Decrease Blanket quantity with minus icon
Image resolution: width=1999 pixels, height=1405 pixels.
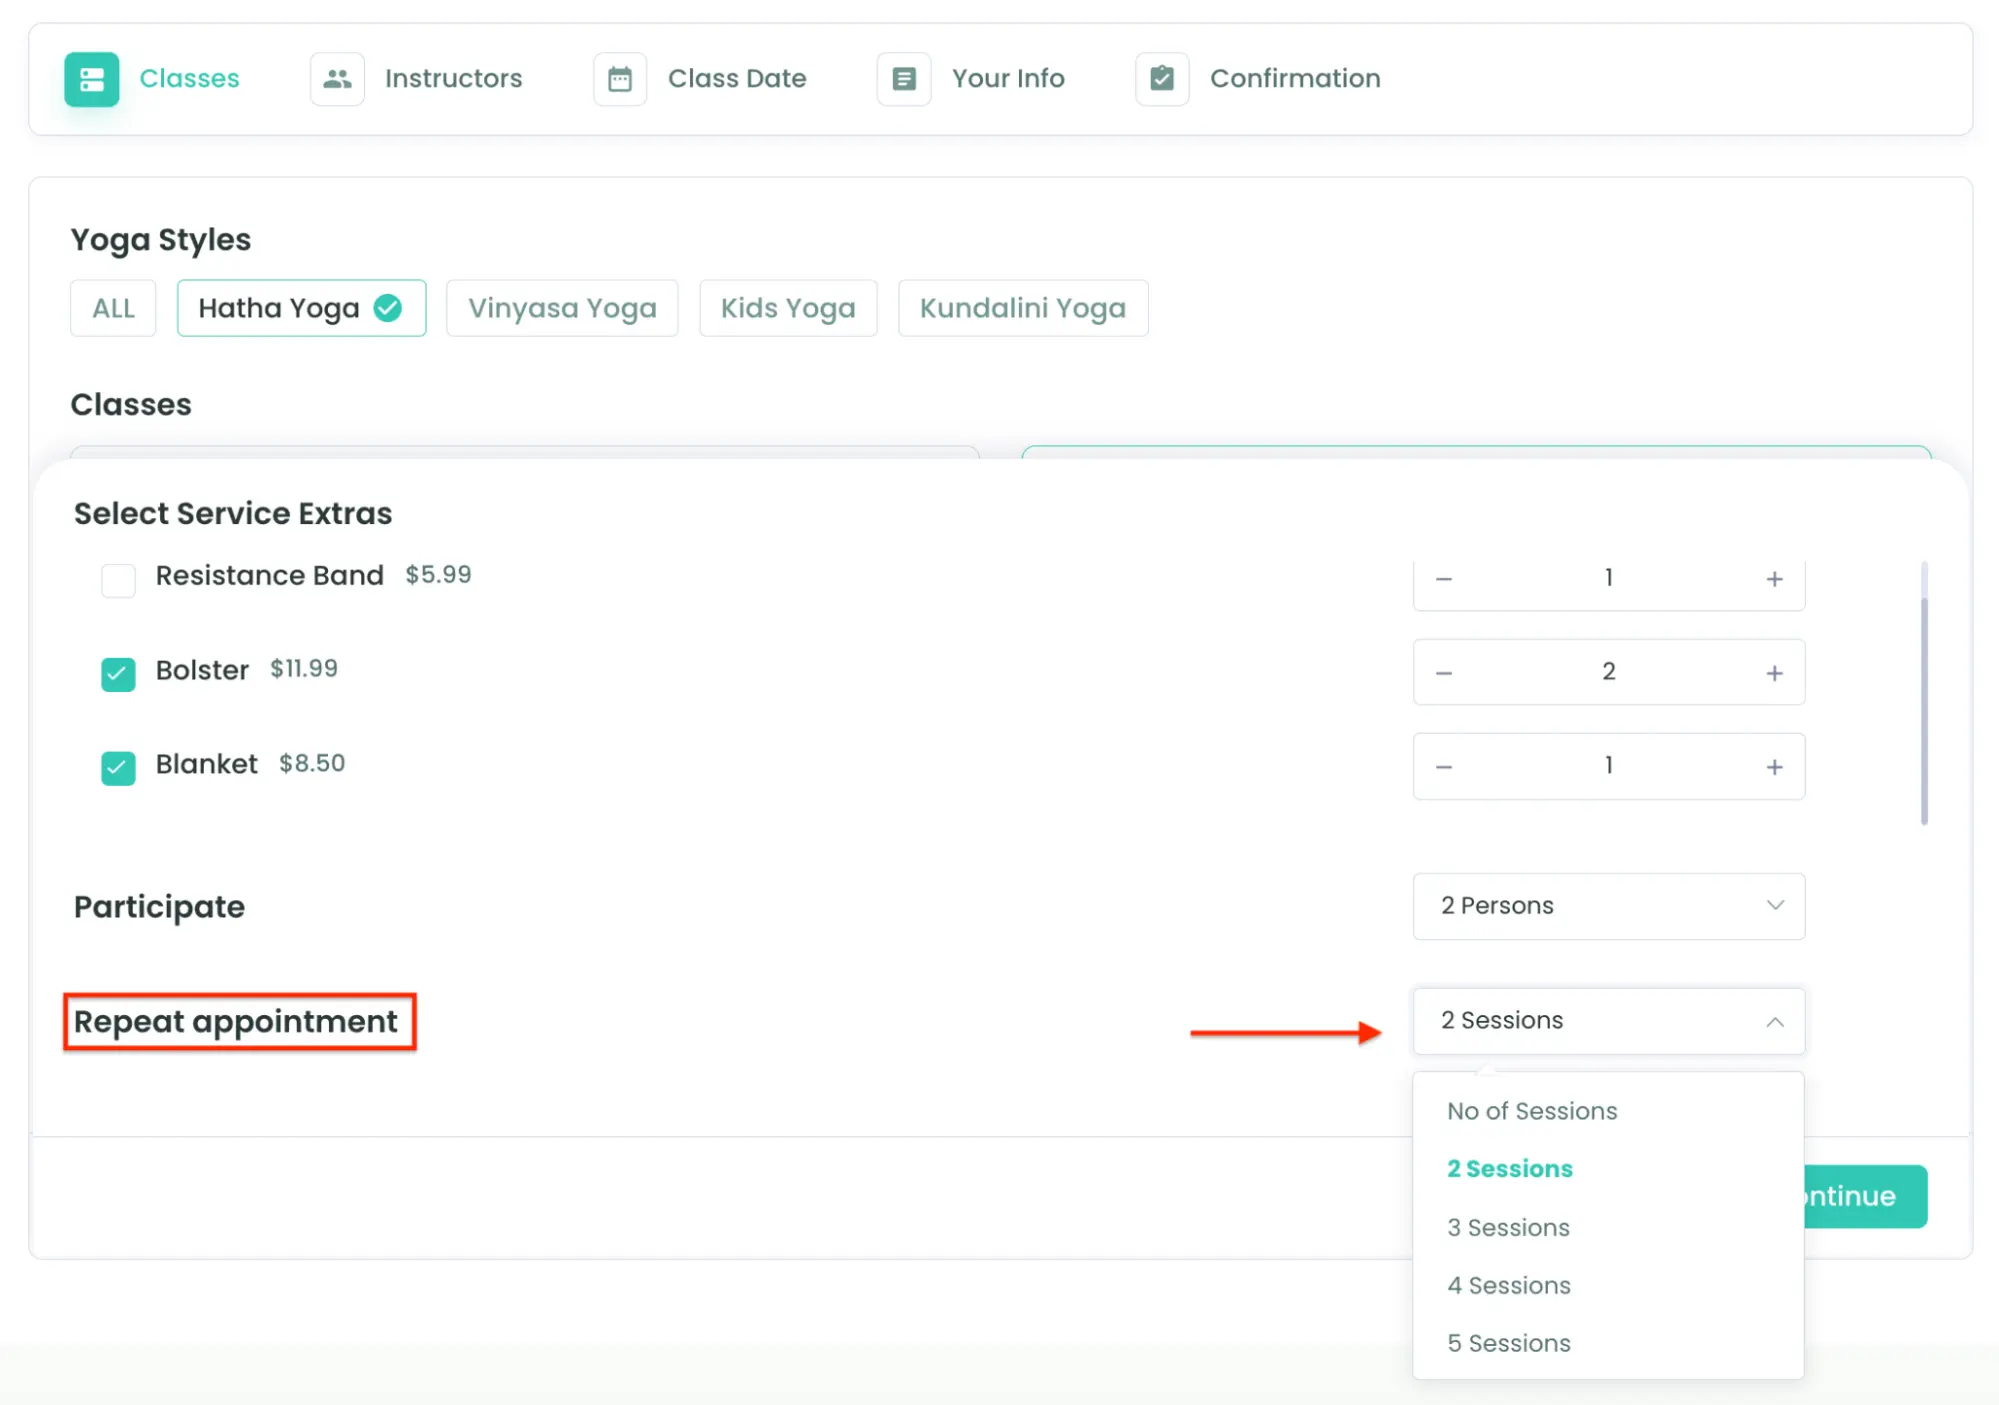(x=1443, y=767)
